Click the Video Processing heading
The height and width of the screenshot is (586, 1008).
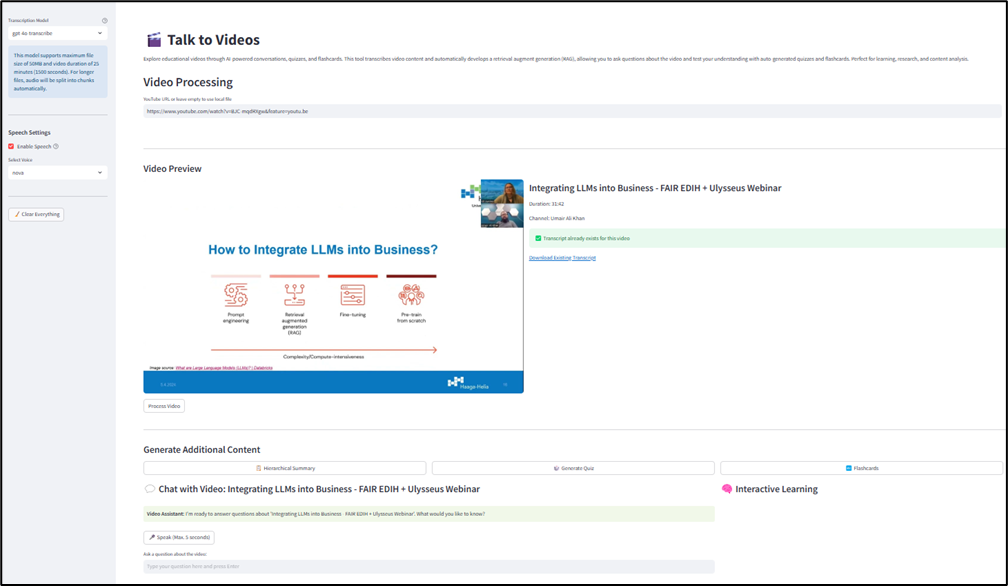point(188,82)
